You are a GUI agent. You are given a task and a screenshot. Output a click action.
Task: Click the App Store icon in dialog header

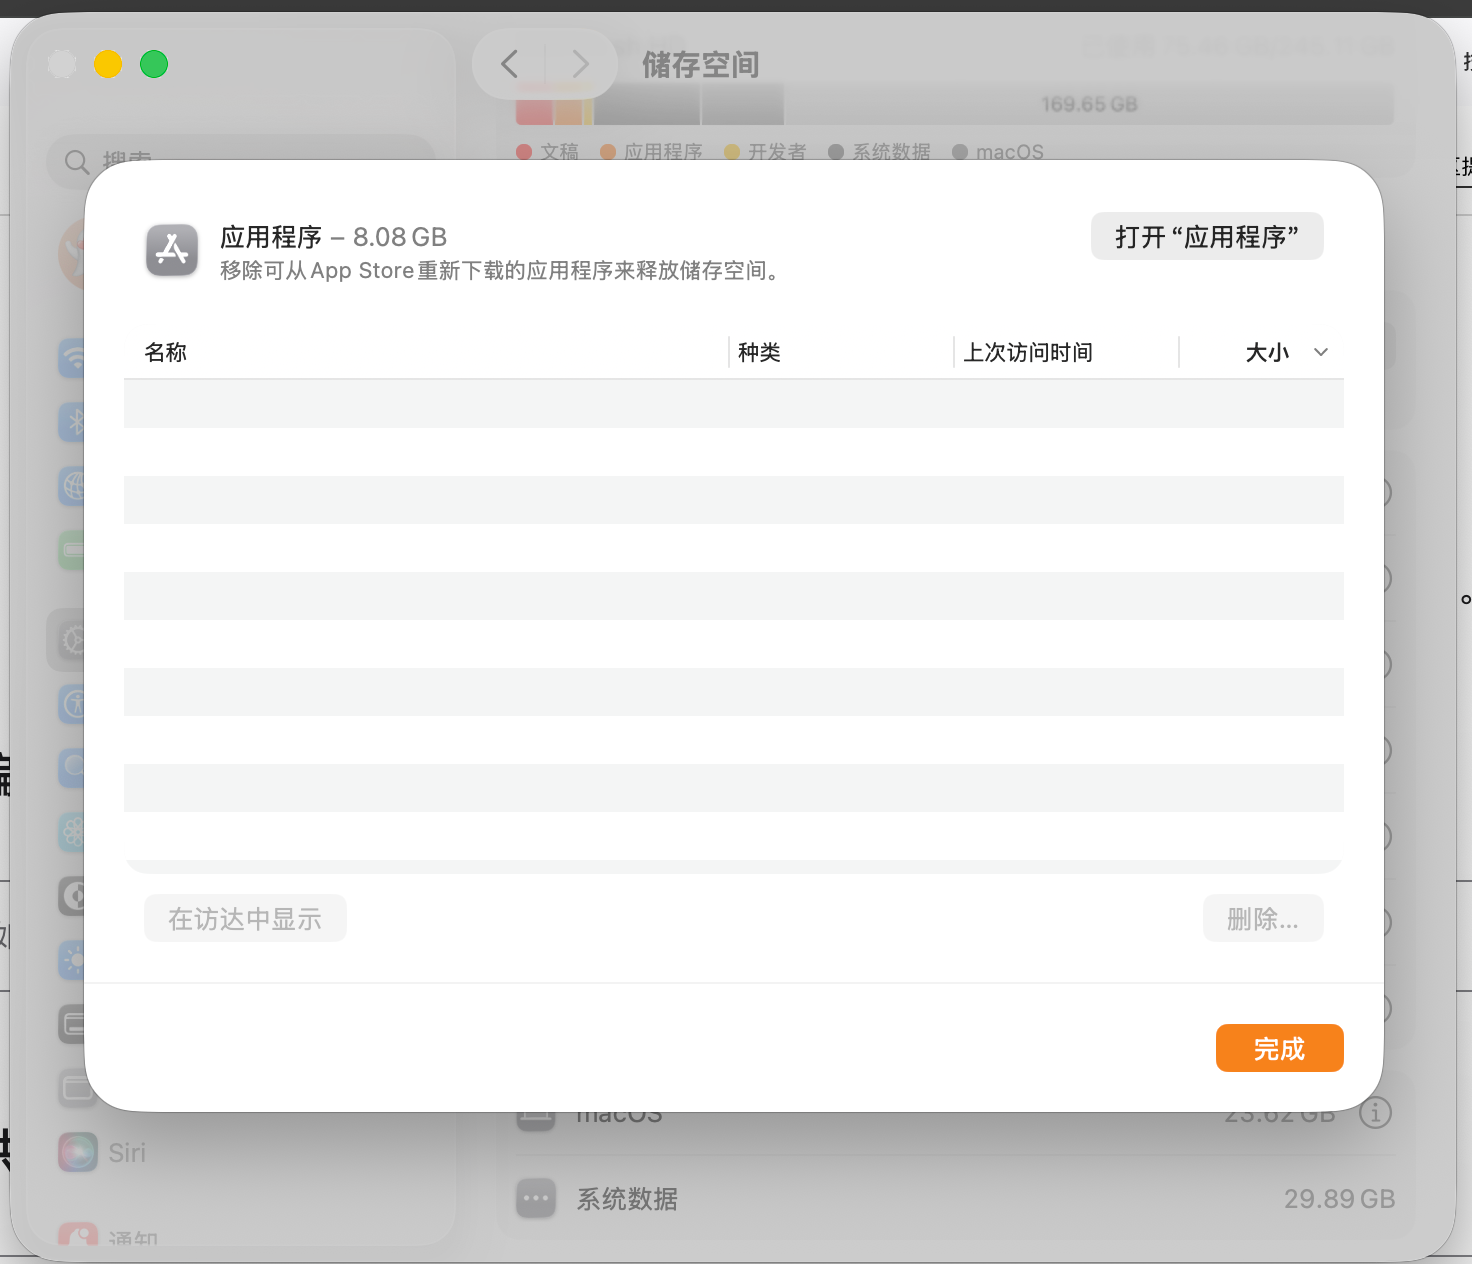click(x=172, y=249)
